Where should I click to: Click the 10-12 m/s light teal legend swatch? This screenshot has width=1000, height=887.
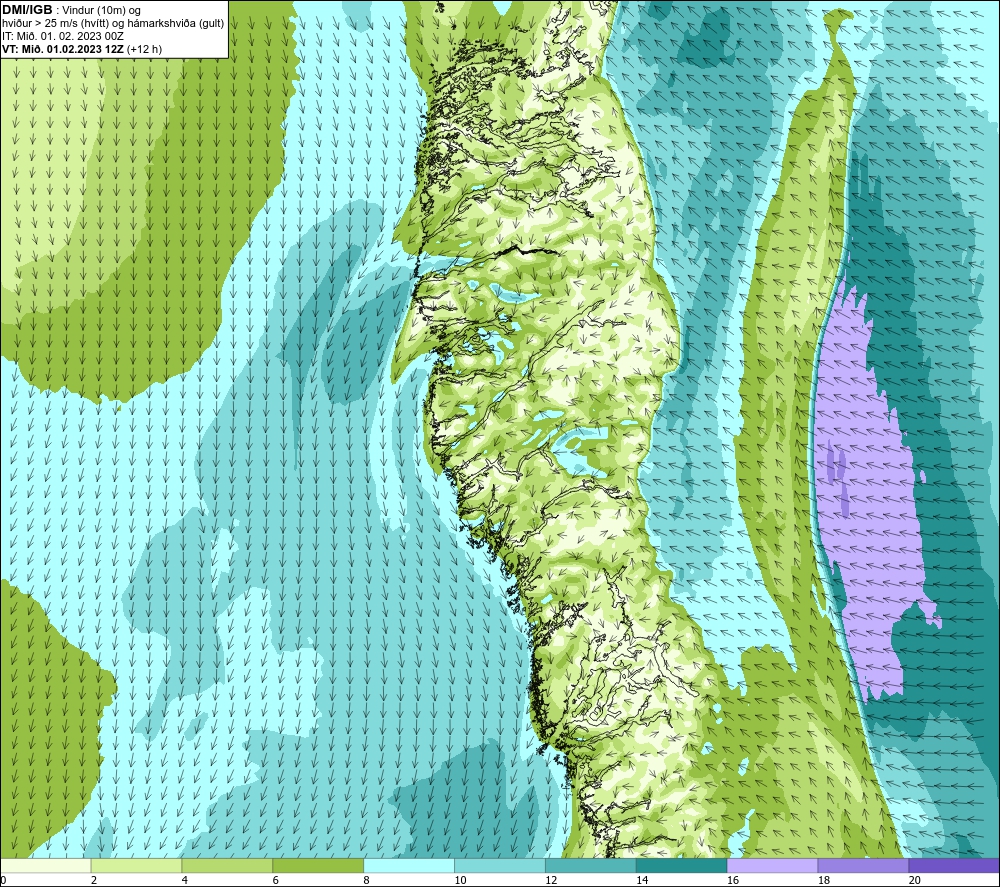click(500, 866)
